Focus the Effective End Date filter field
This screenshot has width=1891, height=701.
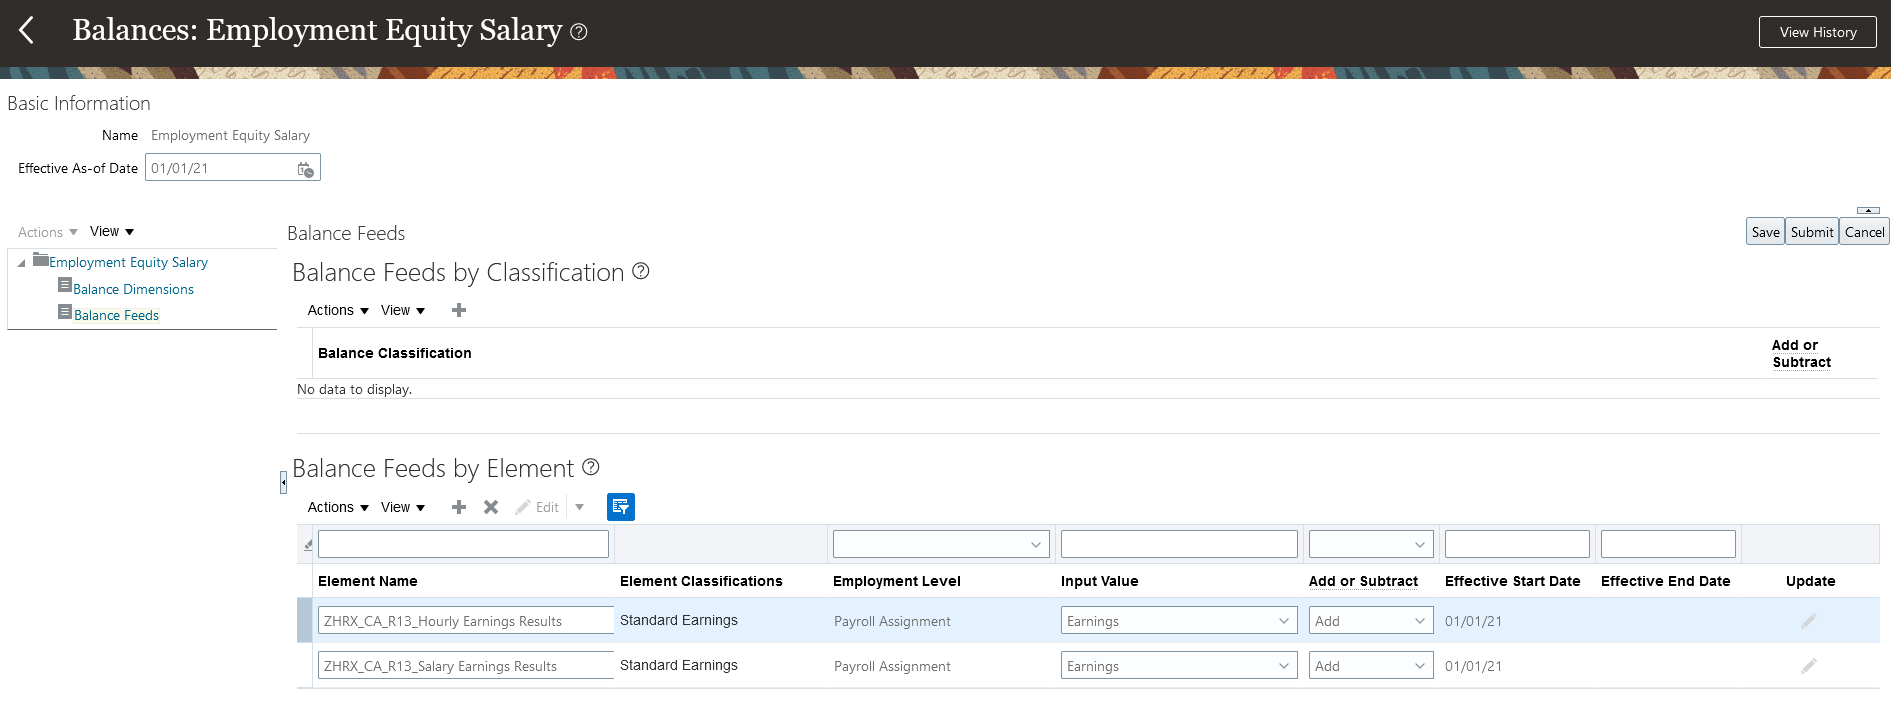pyautogui.click(x=1668, y=544)
